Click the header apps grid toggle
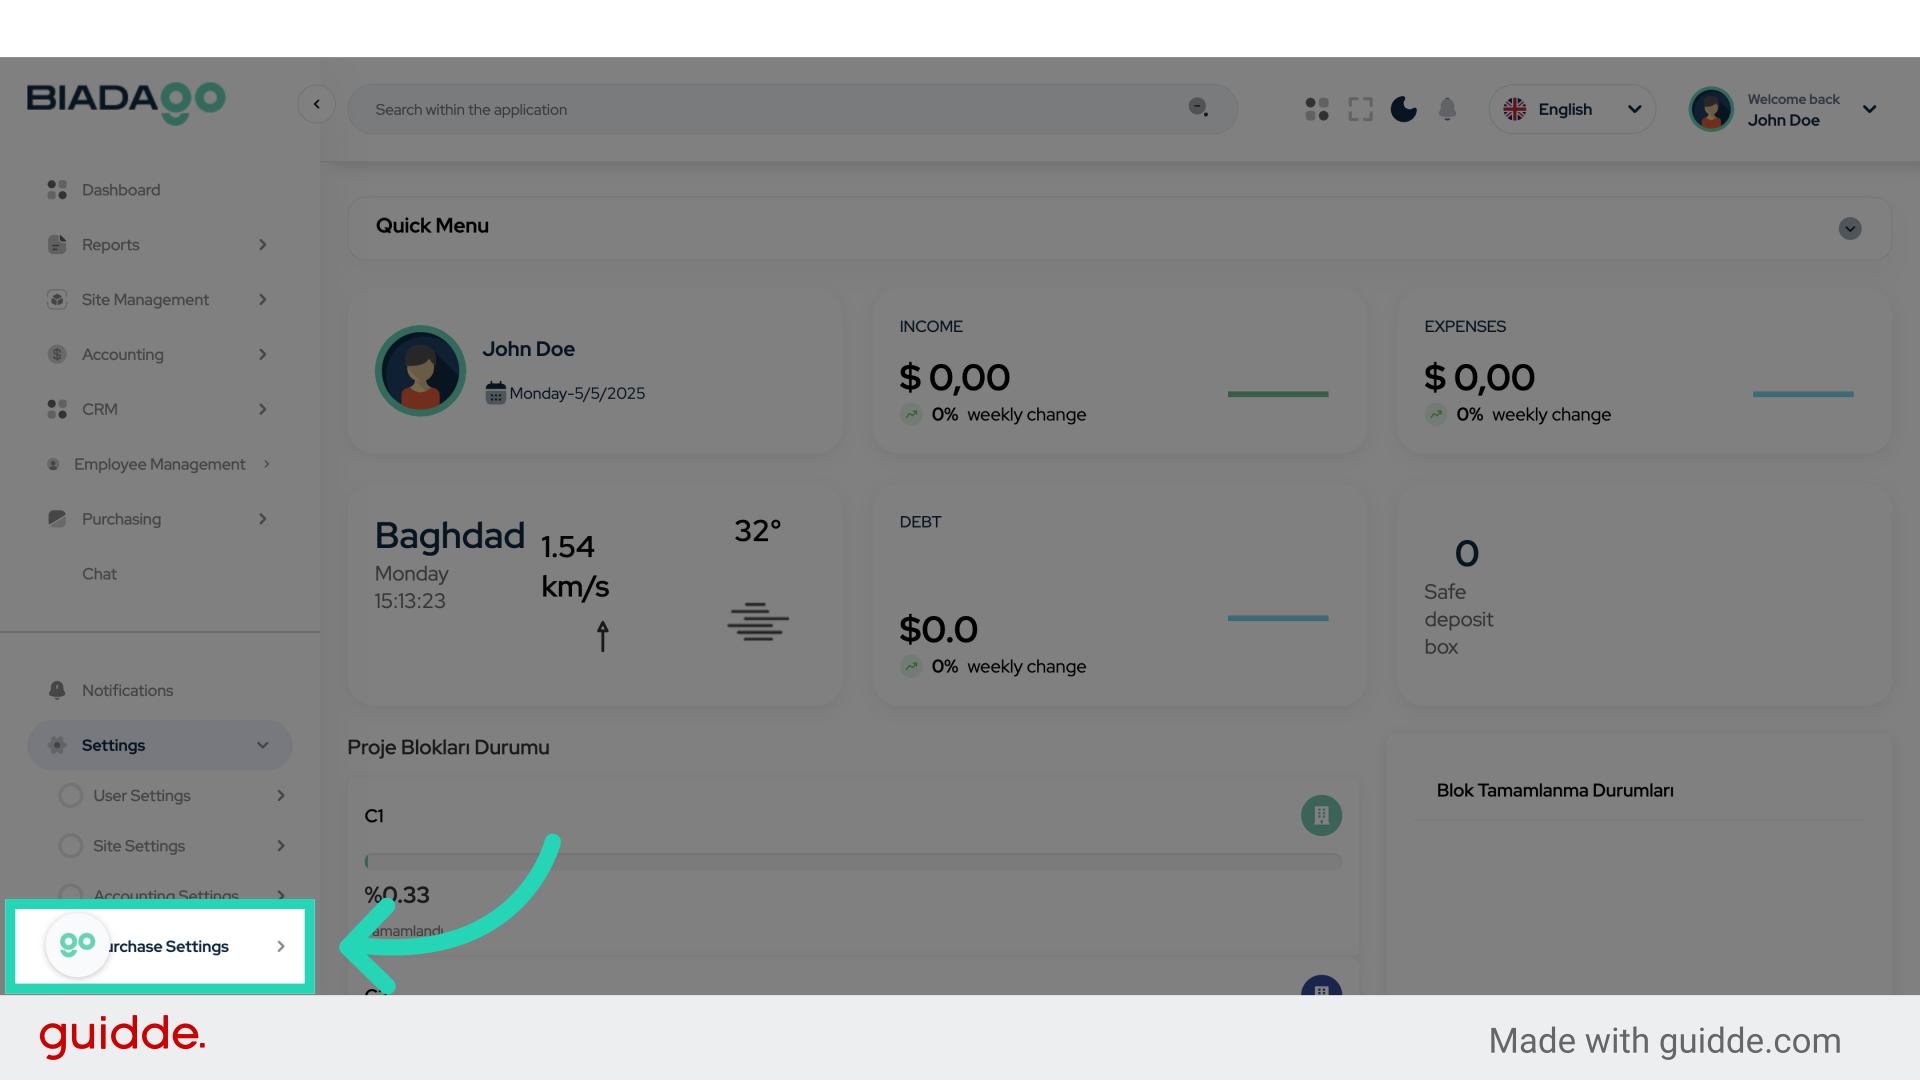Screen dimensions: 1920x1080 pos(1316,109)
